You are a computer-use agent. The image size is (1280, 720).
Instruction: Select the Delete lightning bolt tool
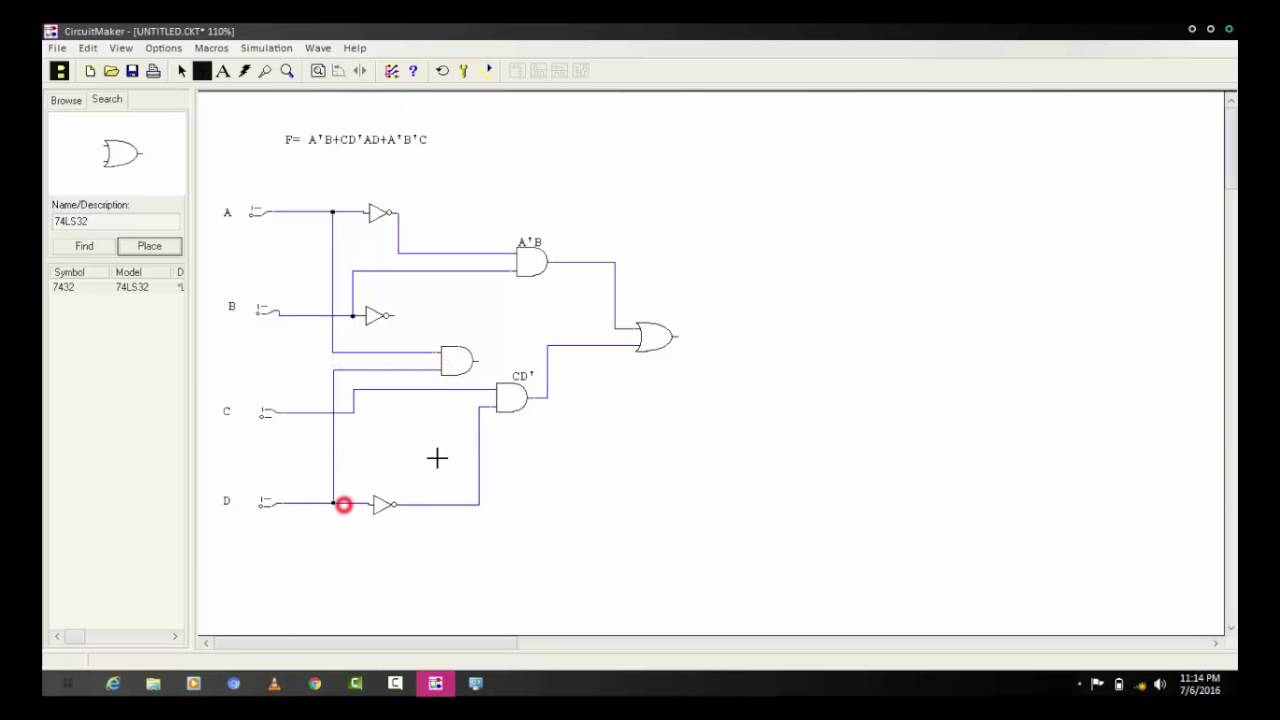[x=244, y=71]
